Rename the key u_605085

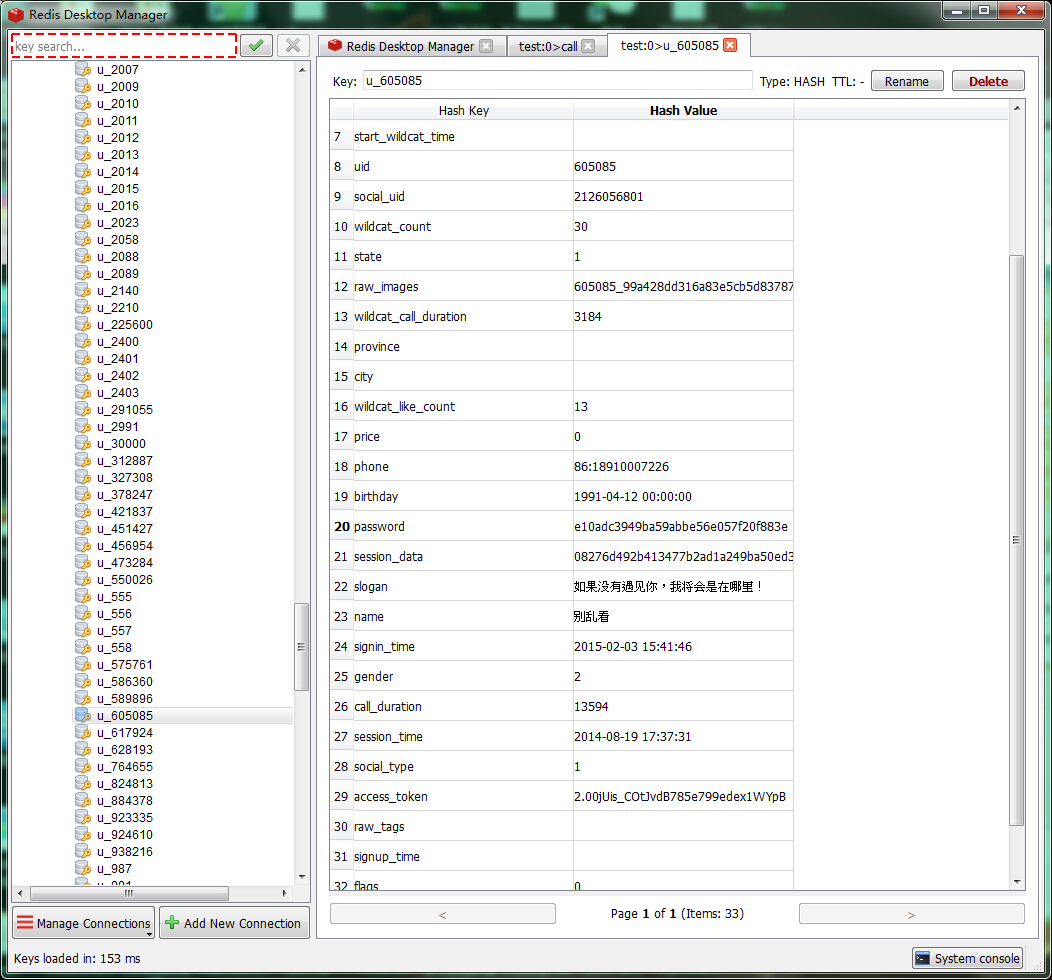(906, 81)
